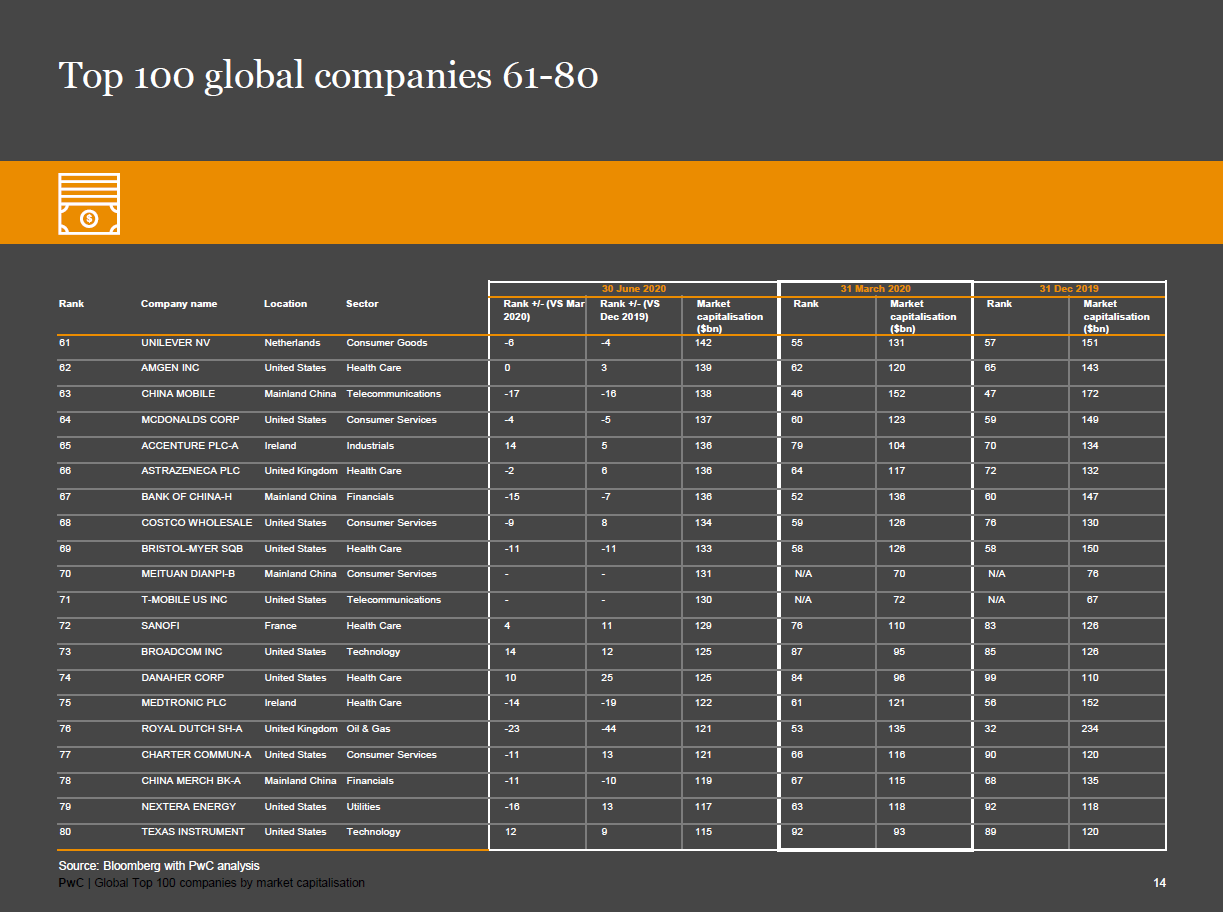Click 'Rank +/- (VS Mar 2020)' column header
This screenshot has height=912, width=1223.
(544, 310)
